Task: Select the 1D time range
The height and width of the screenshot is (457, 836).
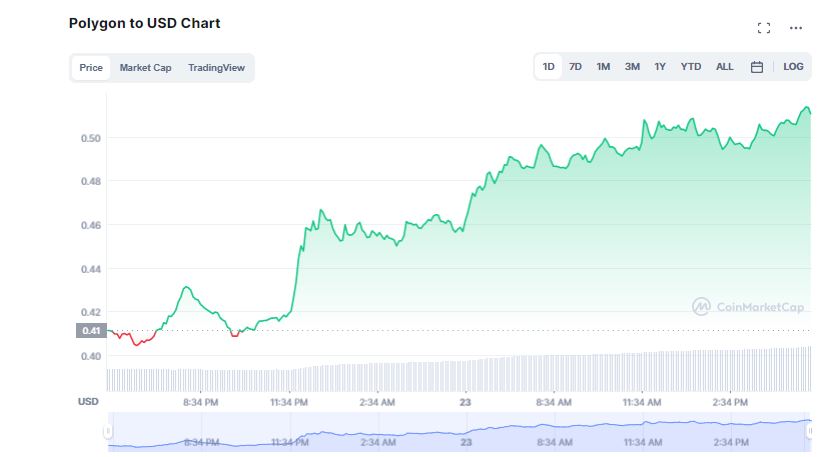Action: (x=548, y=67)
